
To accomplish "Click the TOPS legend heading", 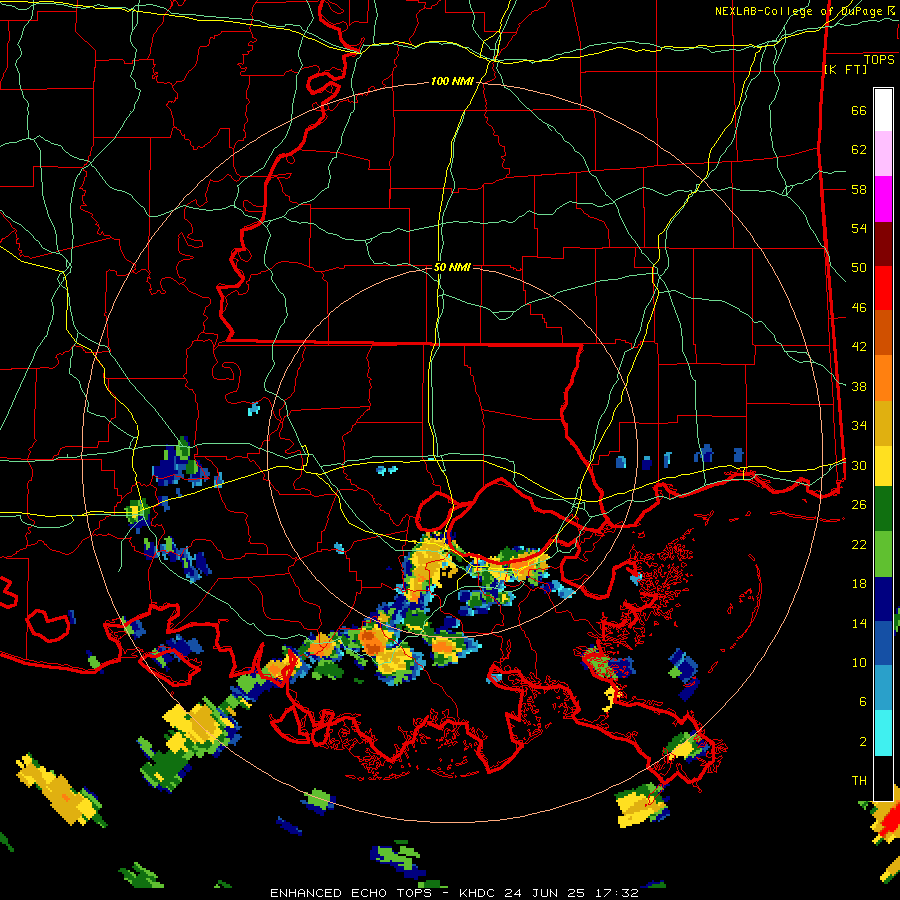I will coord(879,60).
